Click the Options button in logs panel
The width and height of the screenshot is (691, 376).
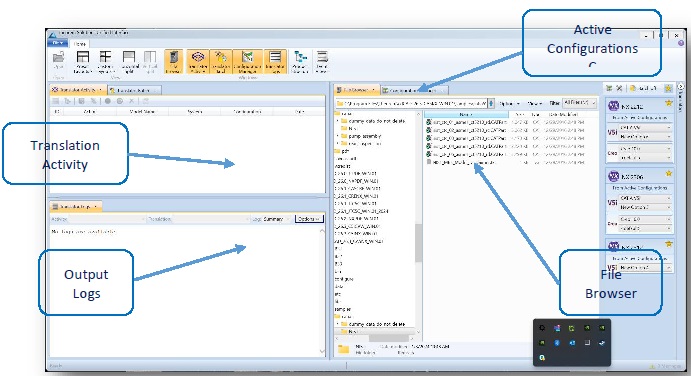tap(309, 219)
